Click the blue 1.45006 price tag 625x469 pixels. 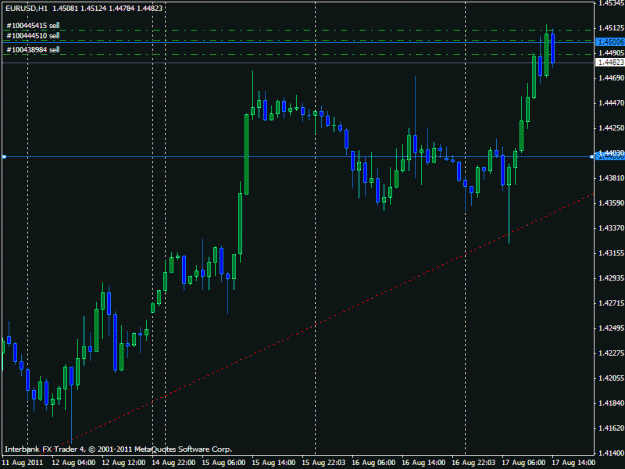(610, 42)
